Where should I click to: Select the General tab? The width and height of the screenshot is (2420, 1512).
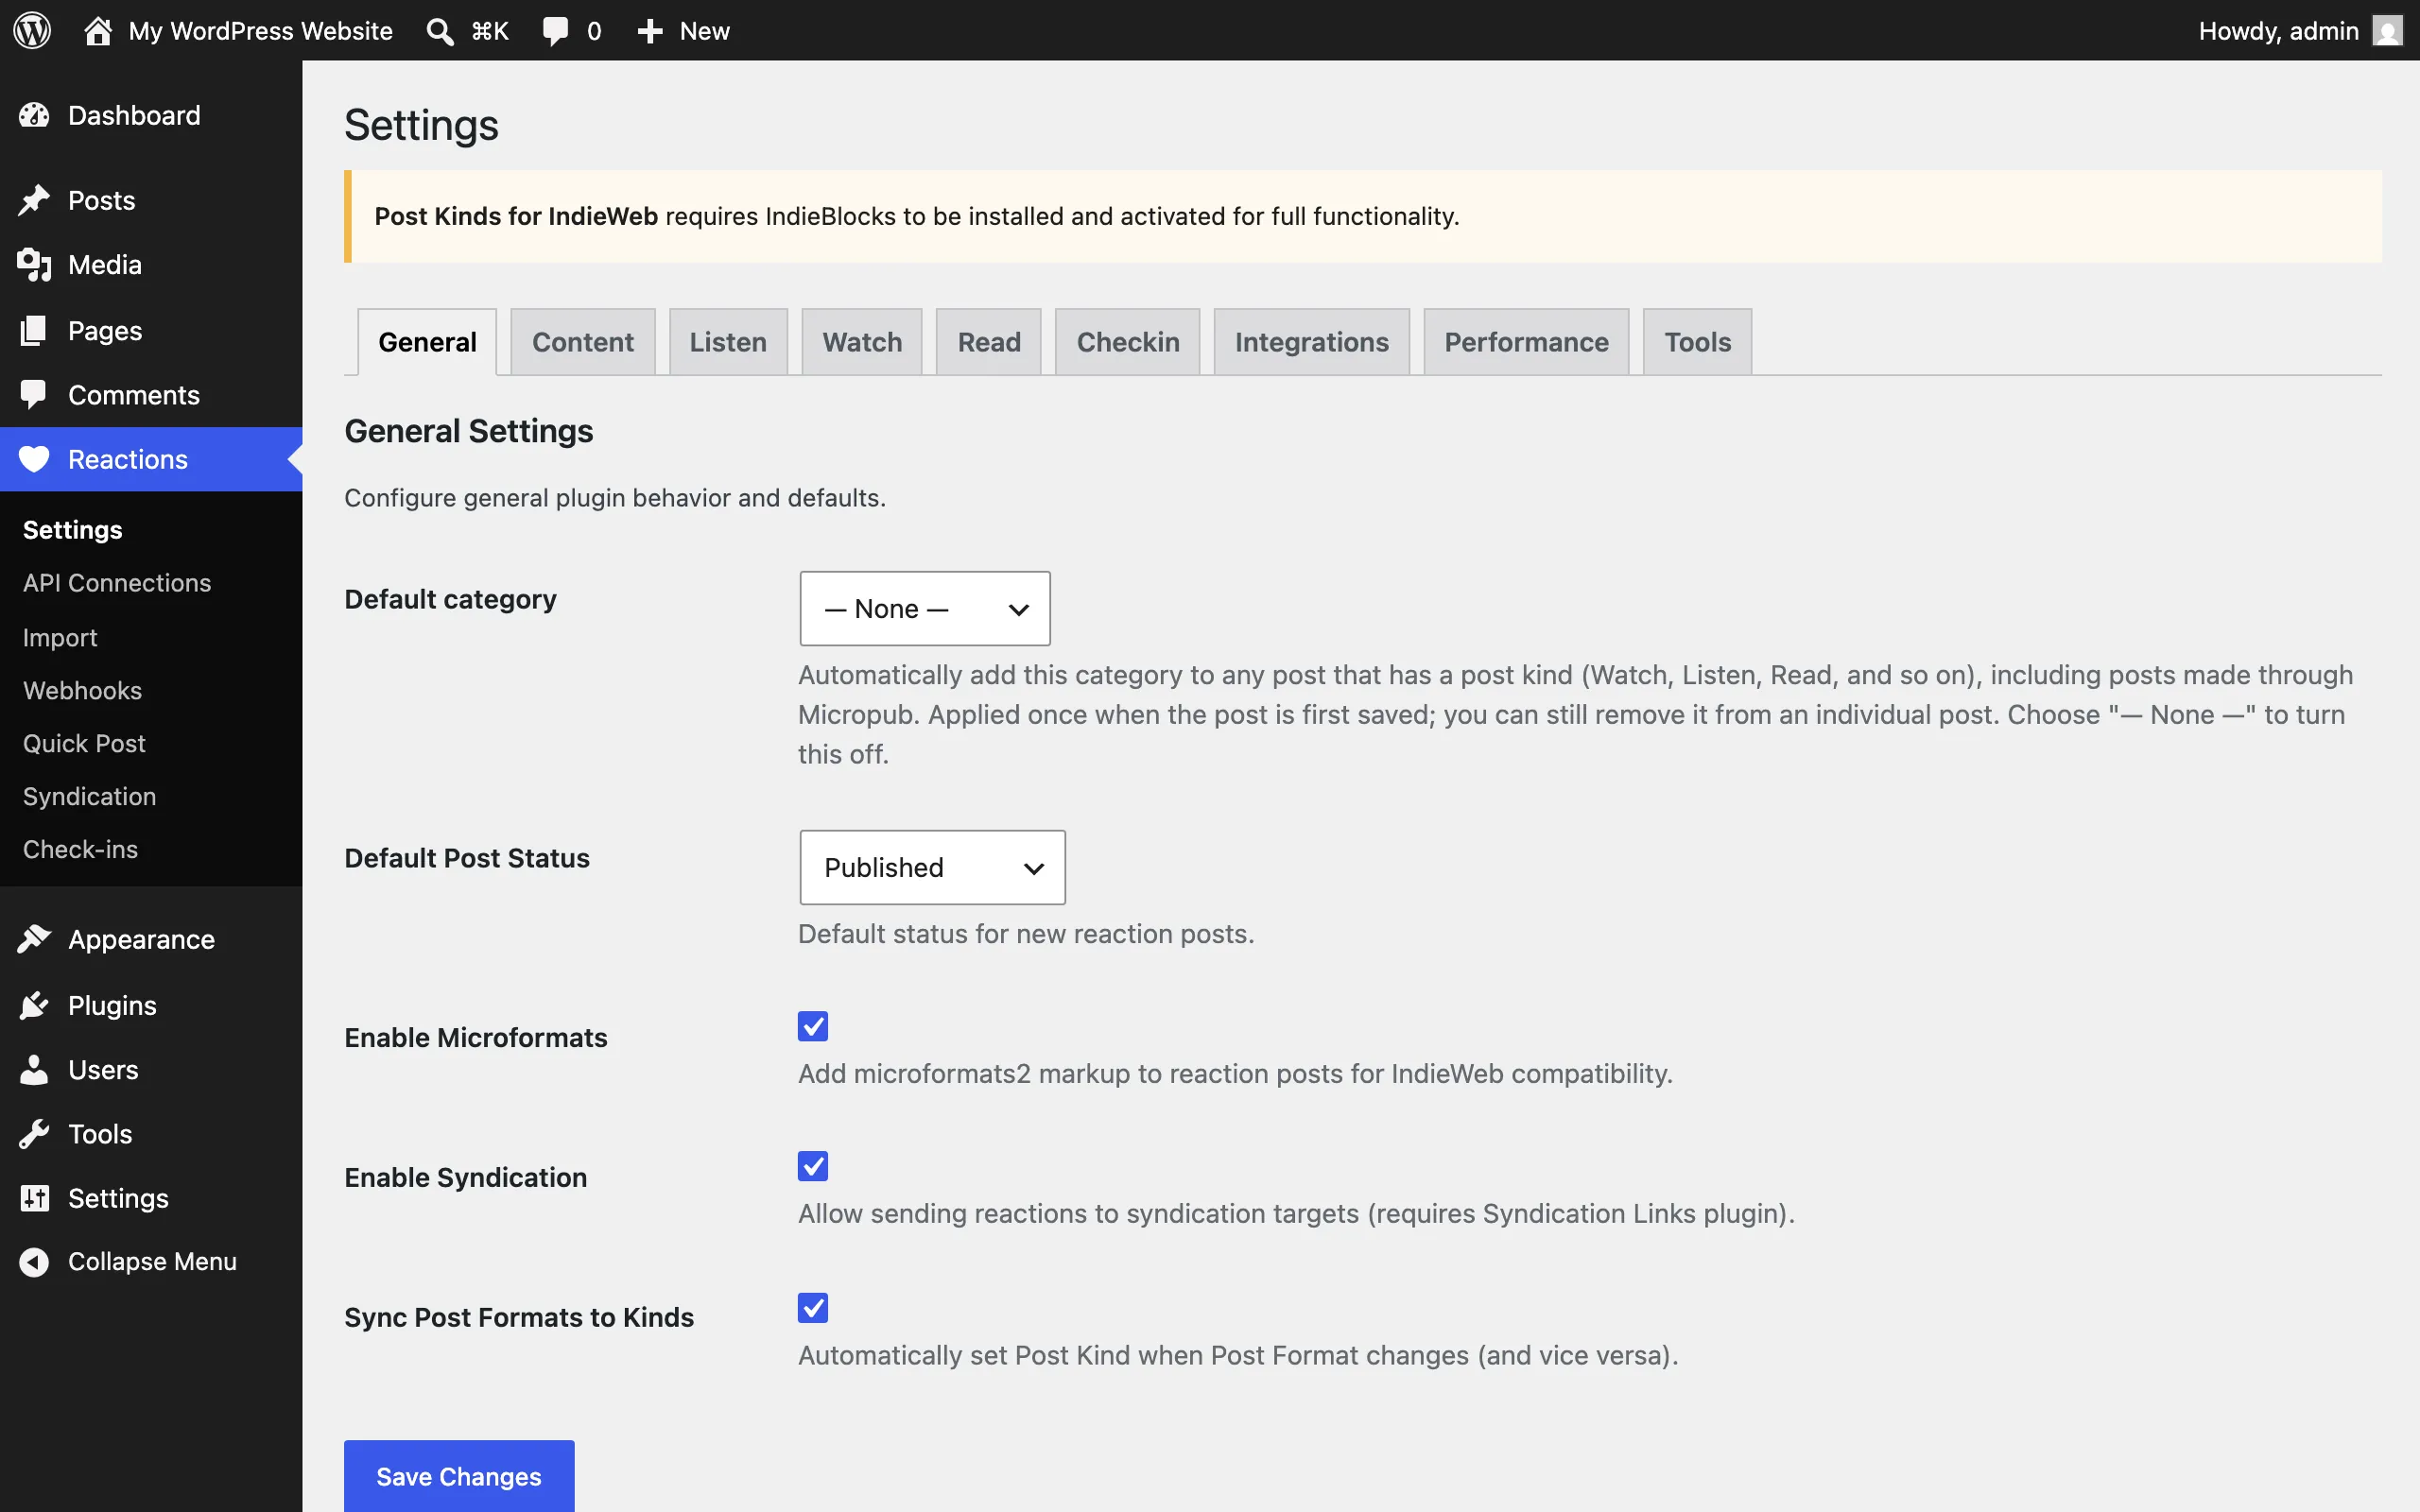(427, 342)
